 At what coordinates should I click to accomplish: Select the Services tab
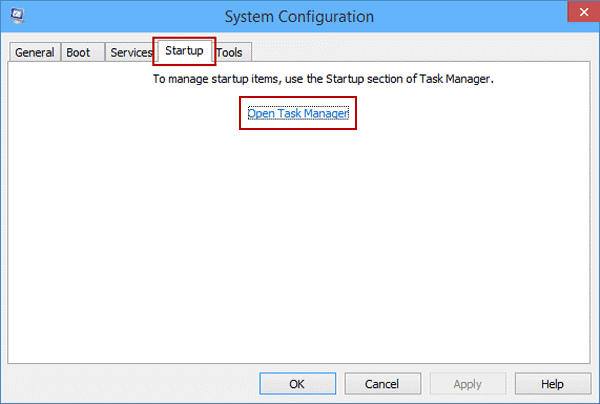(x=130, y=52)
